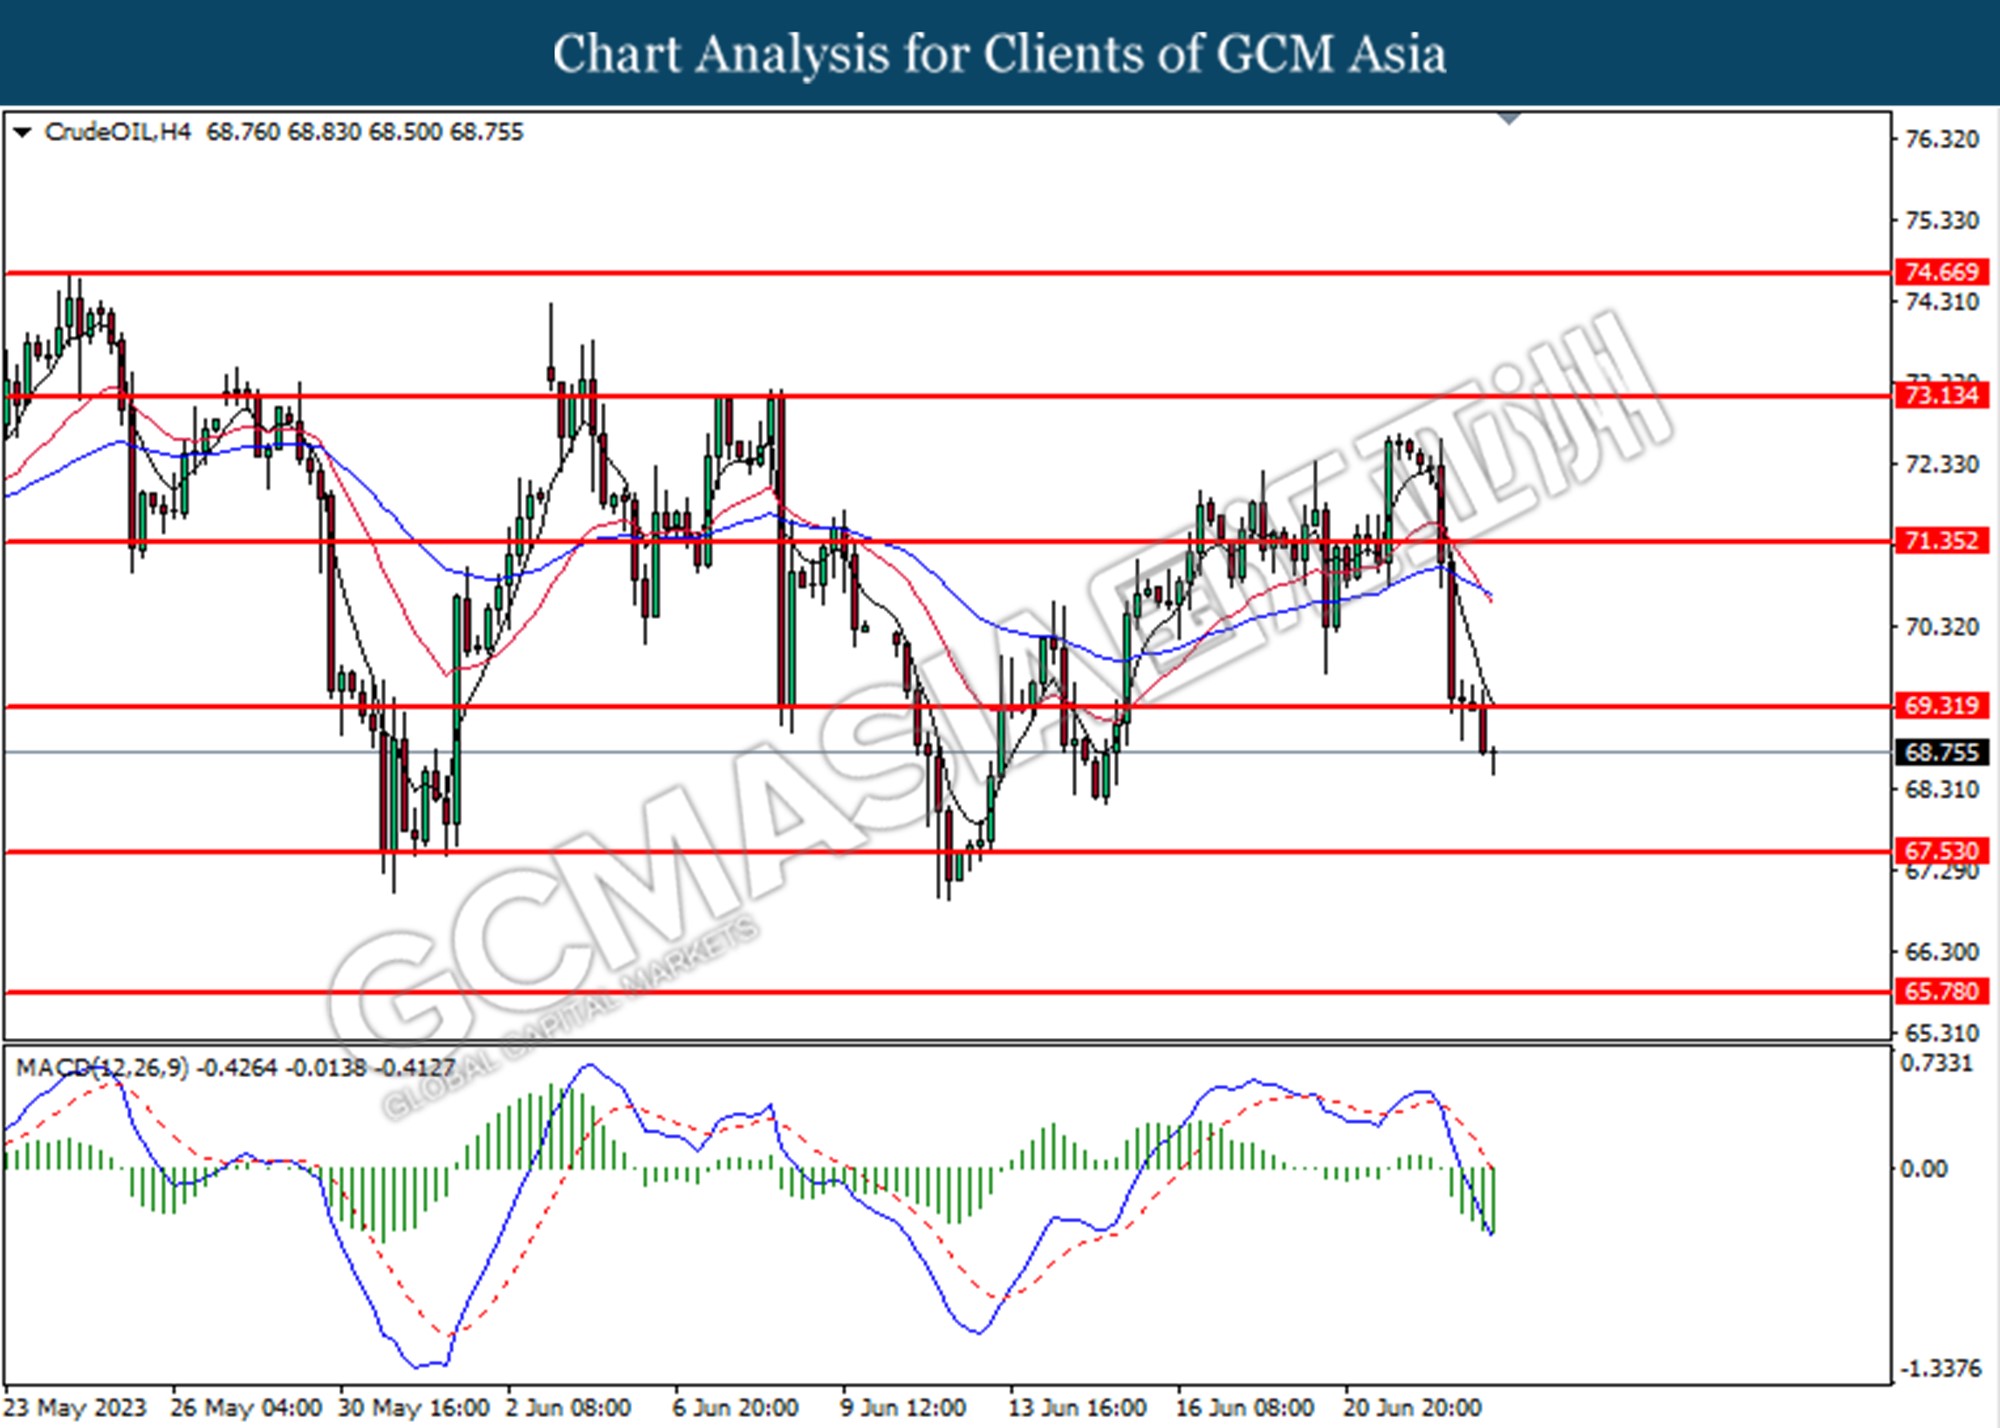Open the CrudeOIL,H4 chart dropdown arrow
This screenshot has width=2000, height=1428.
point(23,132)
